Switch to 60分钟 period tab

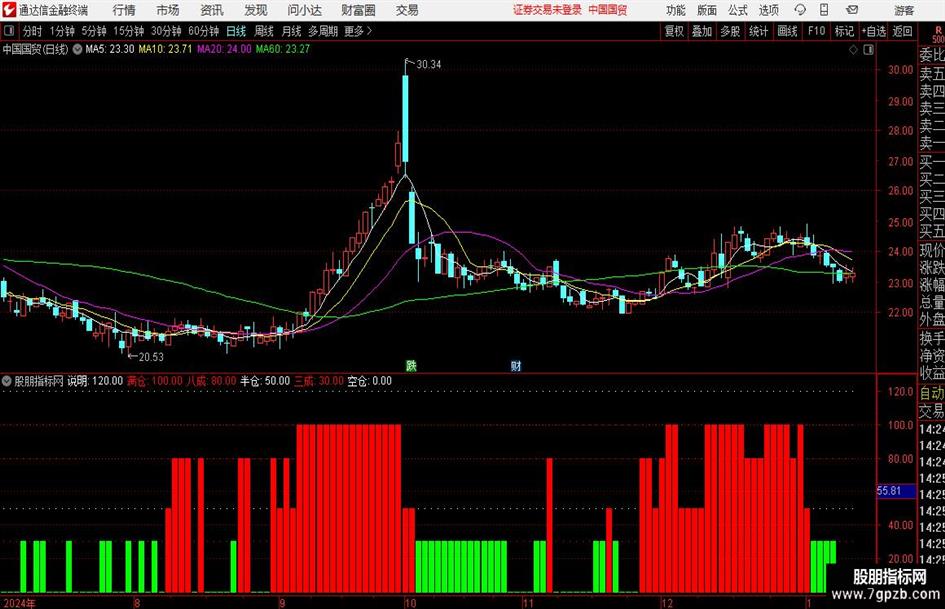204,31
